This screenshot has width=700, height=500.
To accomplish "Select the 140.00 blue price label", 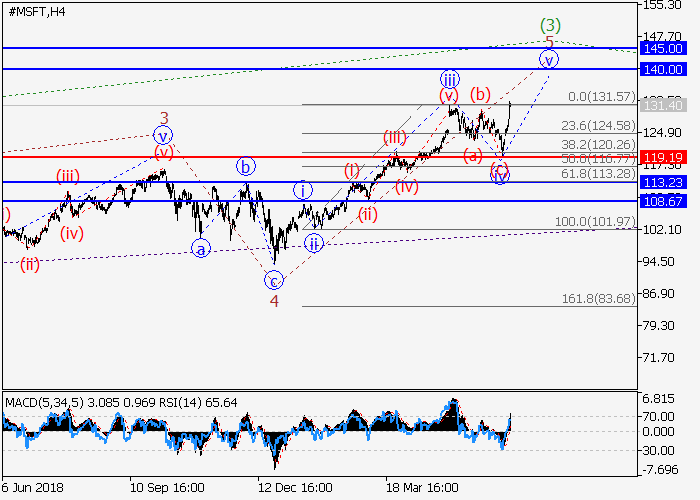I will click(663, 69).
